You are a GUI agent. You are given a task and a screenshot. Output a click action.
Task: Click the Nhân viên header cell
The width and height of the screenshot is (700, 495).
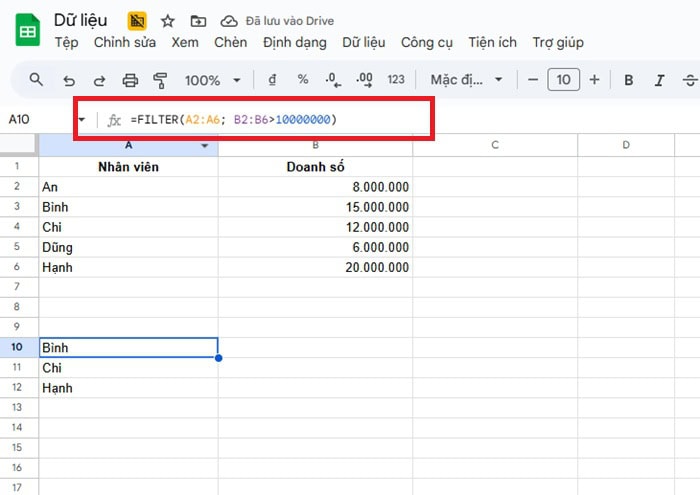point(129,167)
